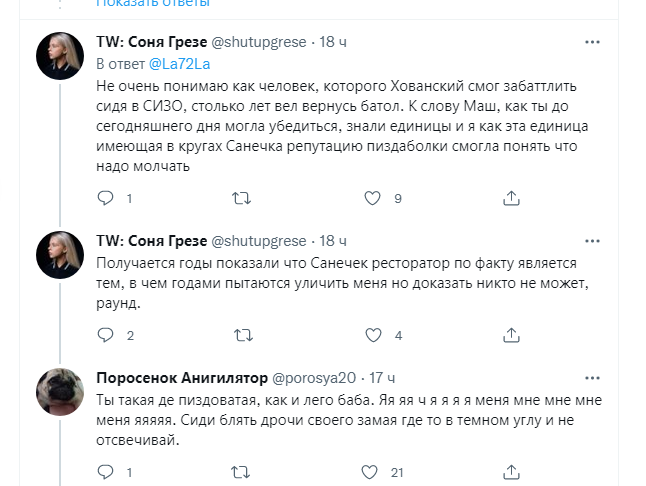Expand more options on Поросенок Анигилятор's tweet

(592, 378)
